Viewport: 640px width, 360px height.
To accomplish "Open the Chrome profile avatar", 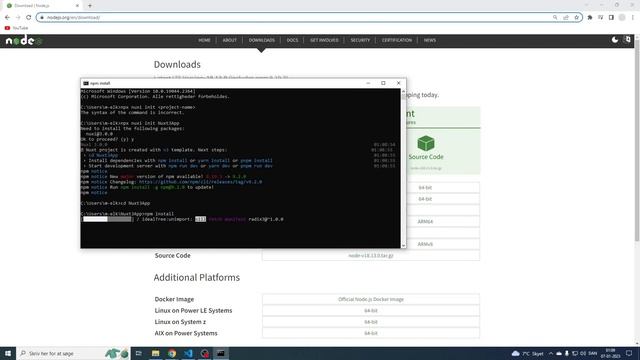I will (x=622, y=18).
